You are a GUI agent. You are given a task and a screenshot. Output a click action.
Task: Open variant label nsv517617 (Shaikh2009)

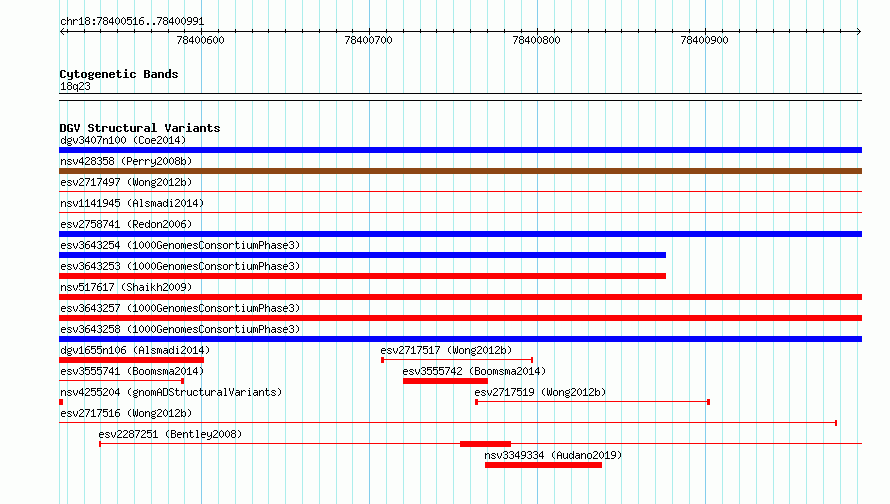pos(126,287)
